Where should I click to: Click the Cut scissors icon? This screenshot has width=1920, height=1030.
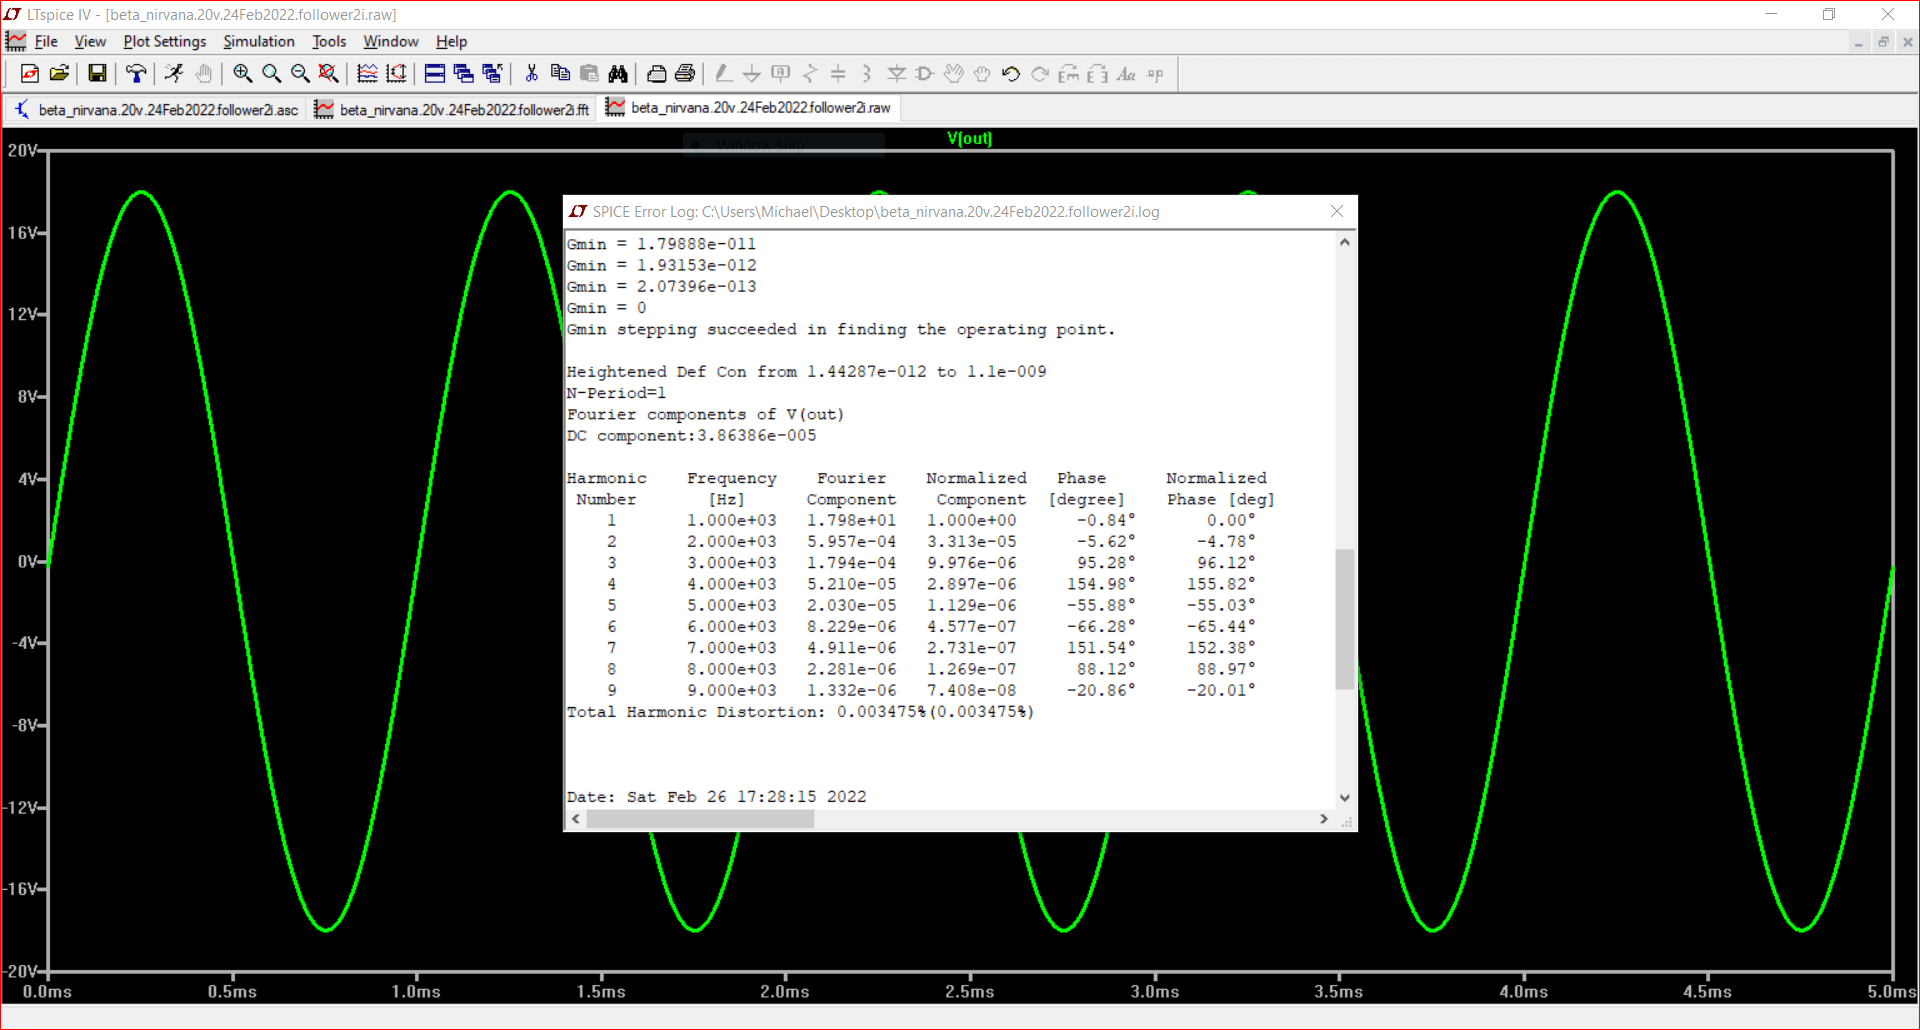[531, 74]
